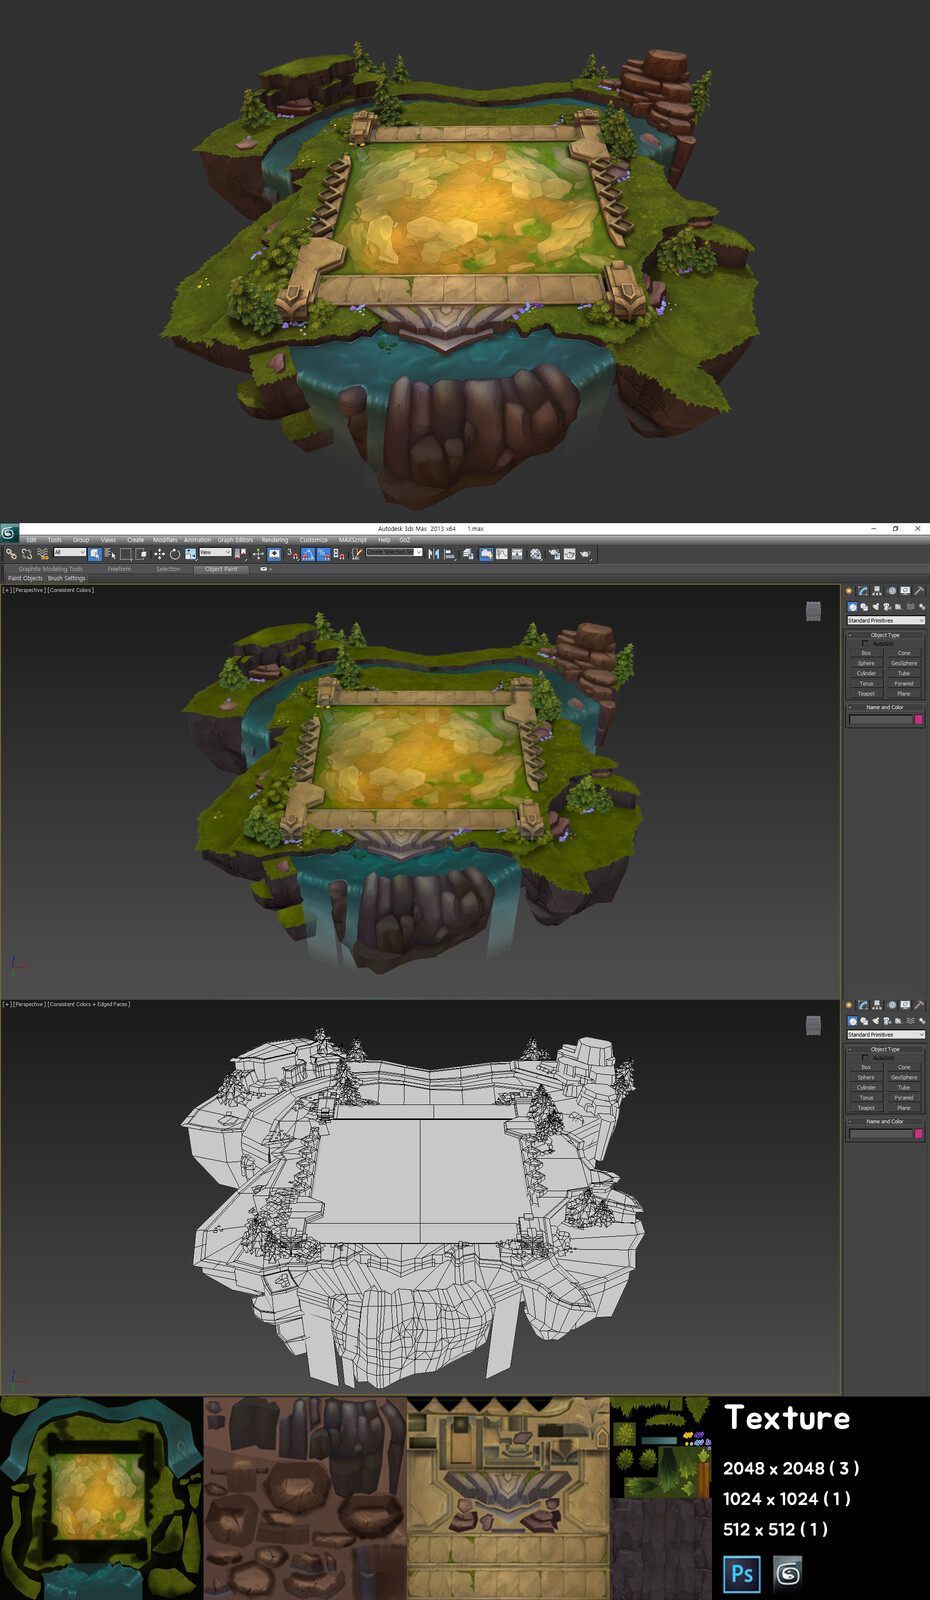This screenshot has height=1600, width=930.
Task: Click Teapot button in upper command panel
Action: point(866,694)
